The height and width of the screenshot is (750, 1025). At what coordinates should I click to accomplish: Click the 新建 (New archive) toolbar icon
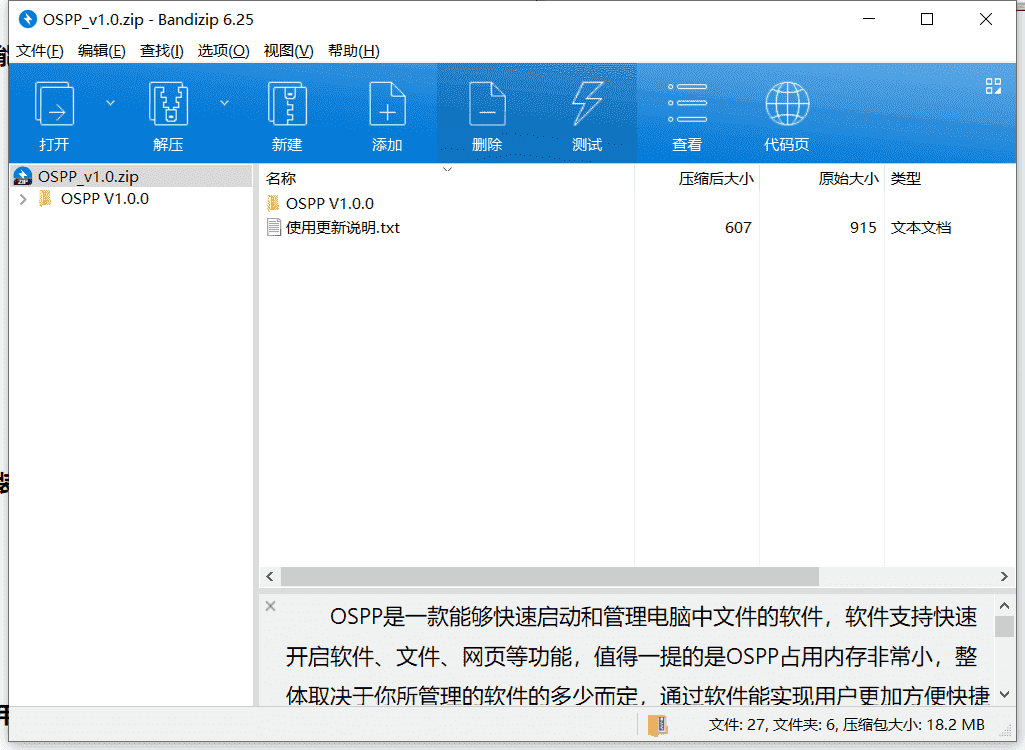(287, 103)
